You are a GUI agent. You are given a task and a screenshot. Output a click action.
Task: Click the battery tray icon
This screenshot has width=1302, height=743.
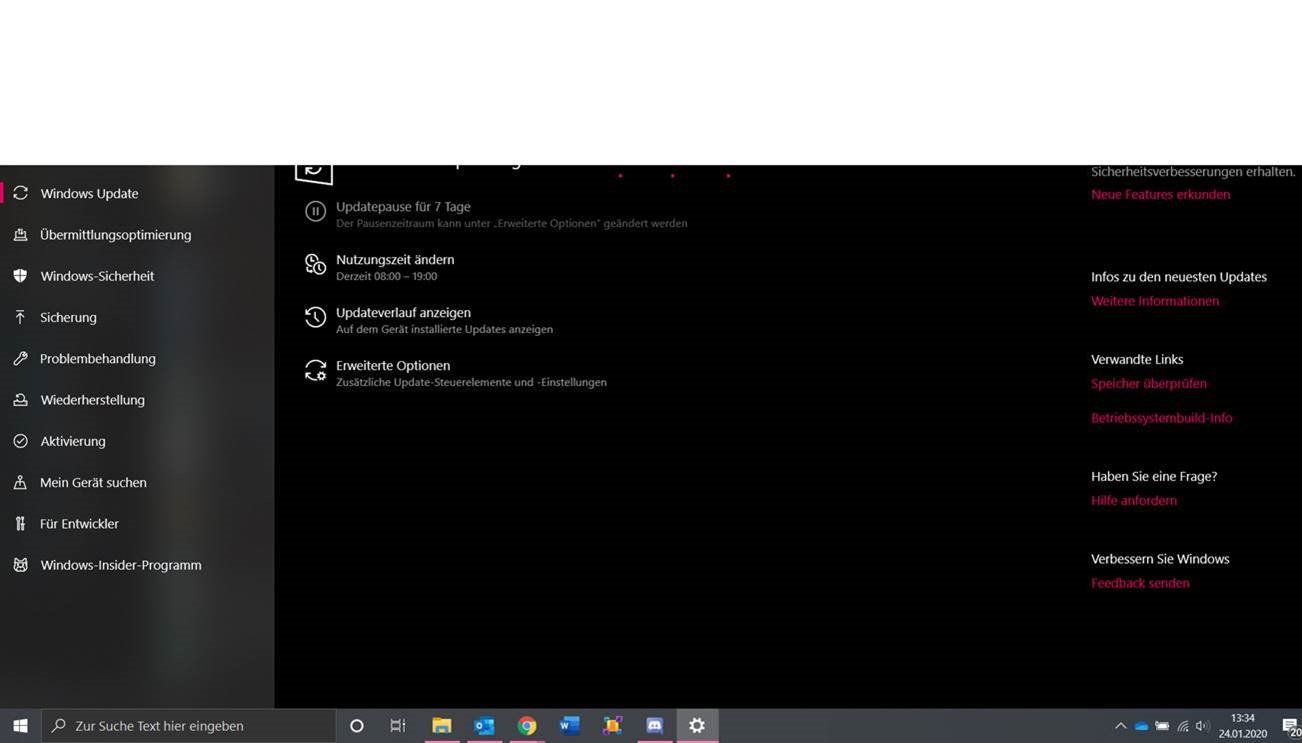pos(1162,726)
